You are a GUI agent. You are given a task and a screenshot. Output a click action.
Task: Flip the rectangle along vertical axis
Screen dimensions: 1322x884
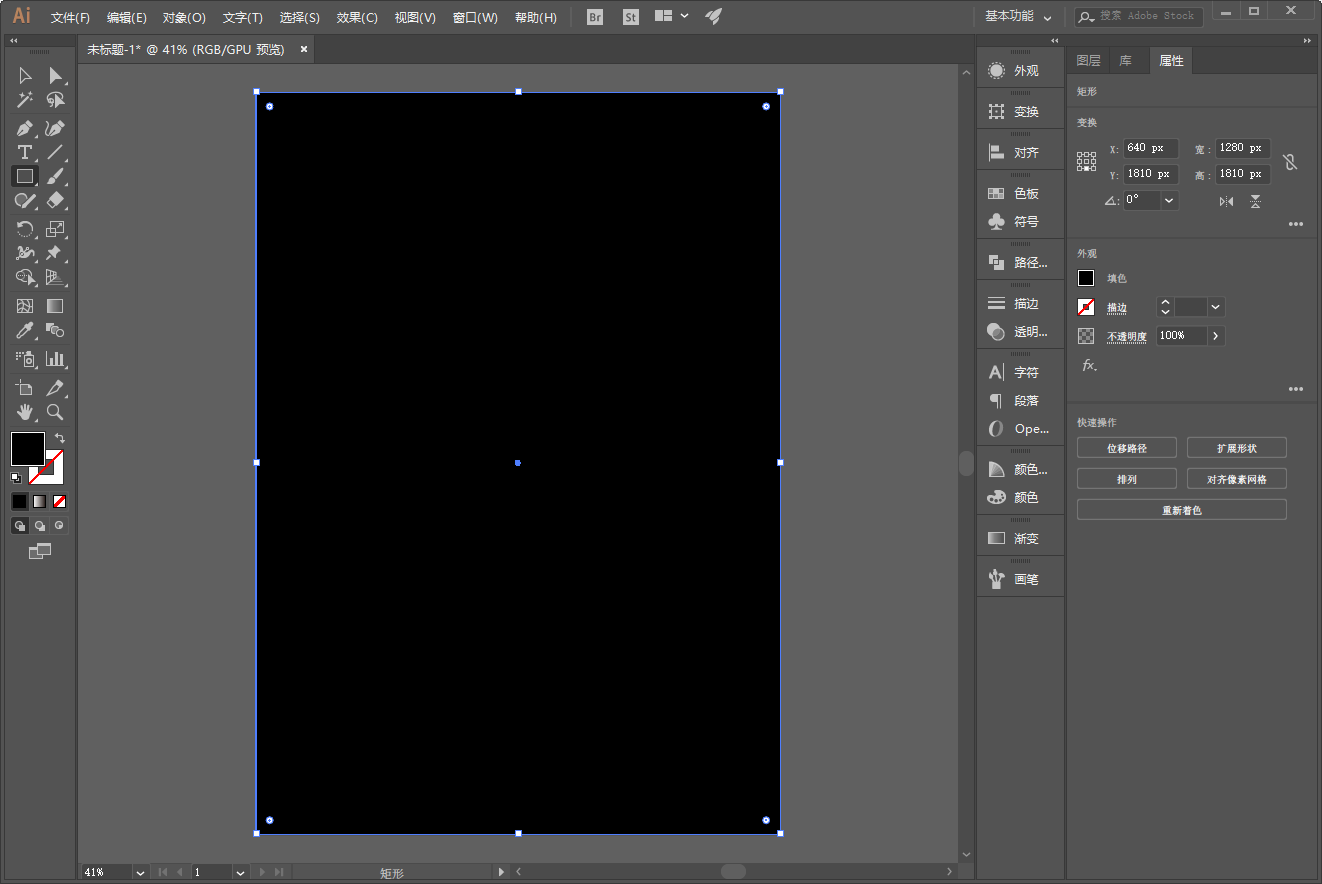(1255, 201)
